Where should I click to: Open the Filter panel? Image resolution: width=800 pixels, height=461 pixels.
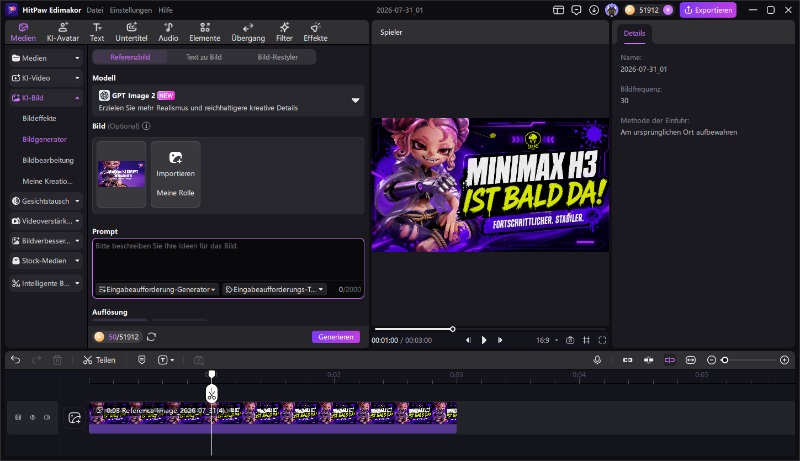284,32
